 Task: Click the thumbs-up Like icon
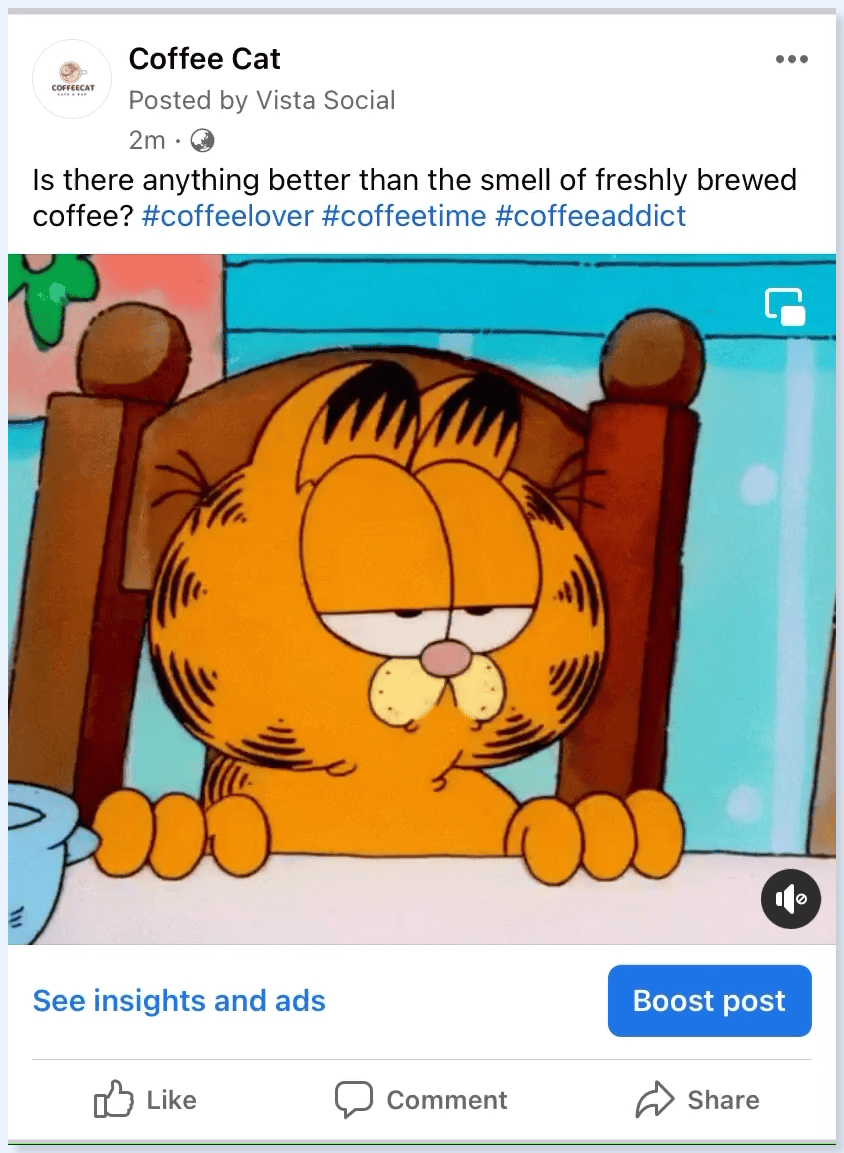tap(114, 1099)
